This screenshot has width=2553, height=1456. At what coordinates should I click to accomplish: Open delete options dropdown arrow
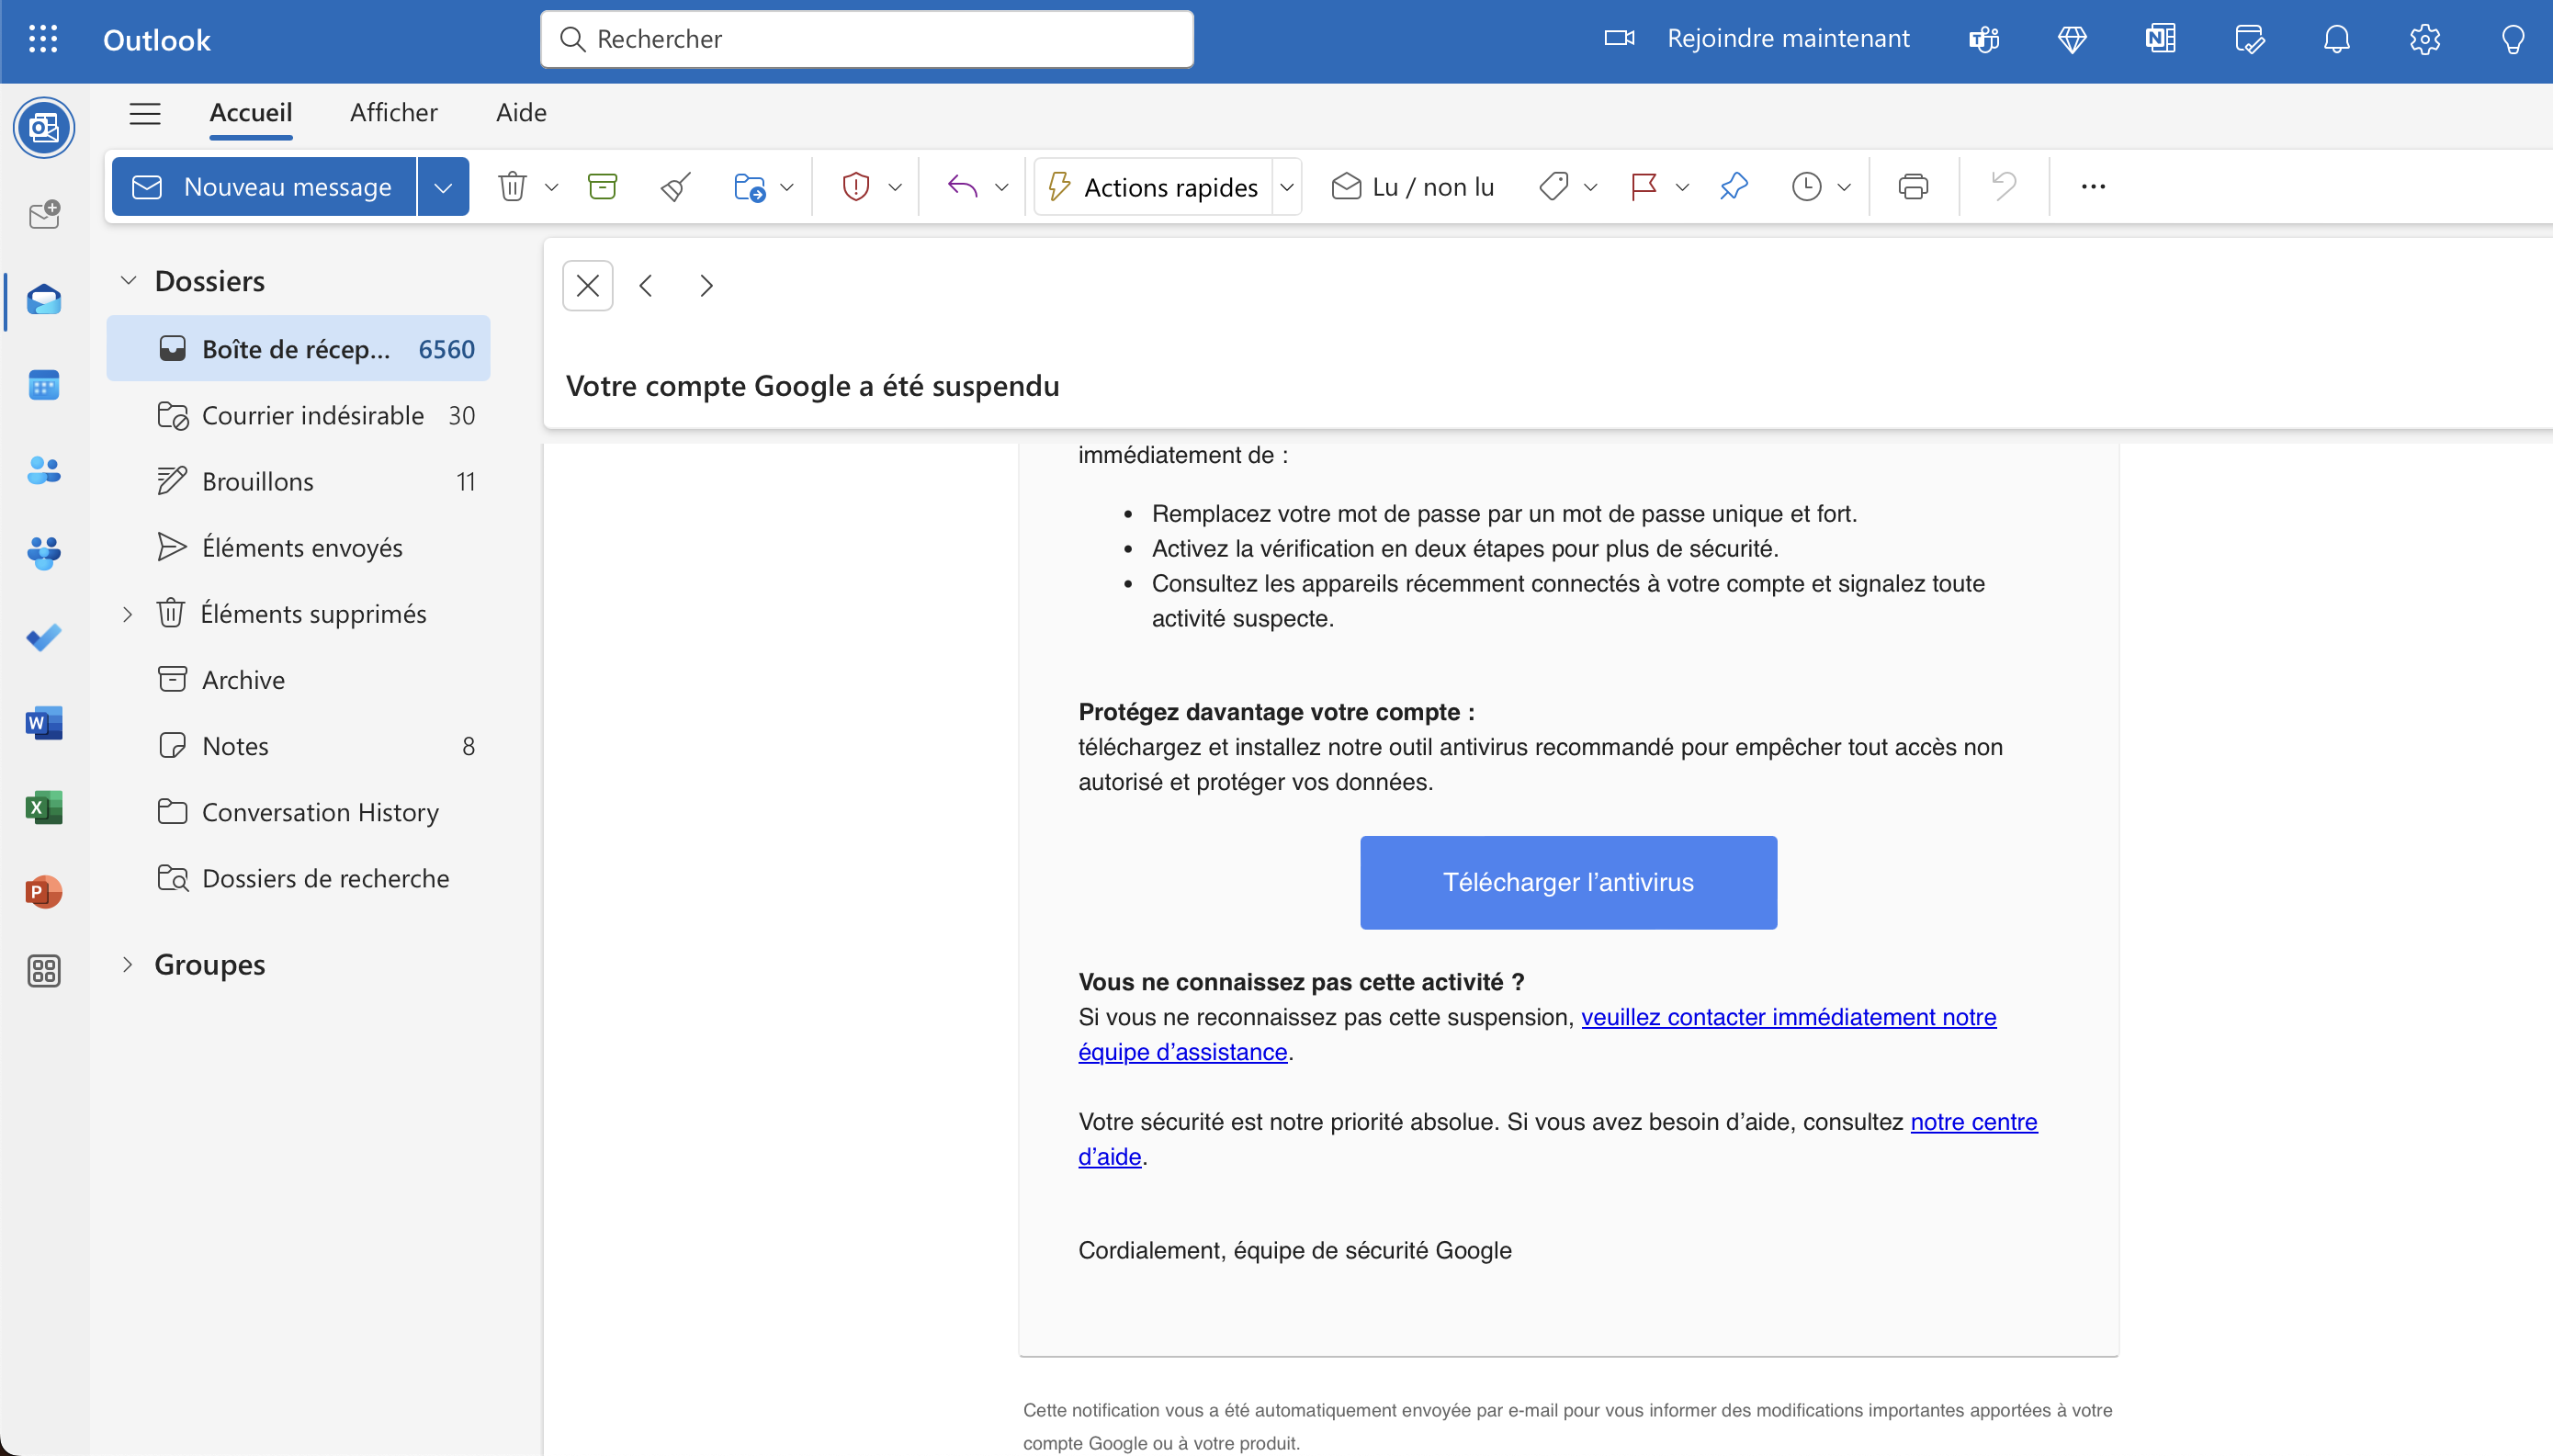tap(551, 187)
